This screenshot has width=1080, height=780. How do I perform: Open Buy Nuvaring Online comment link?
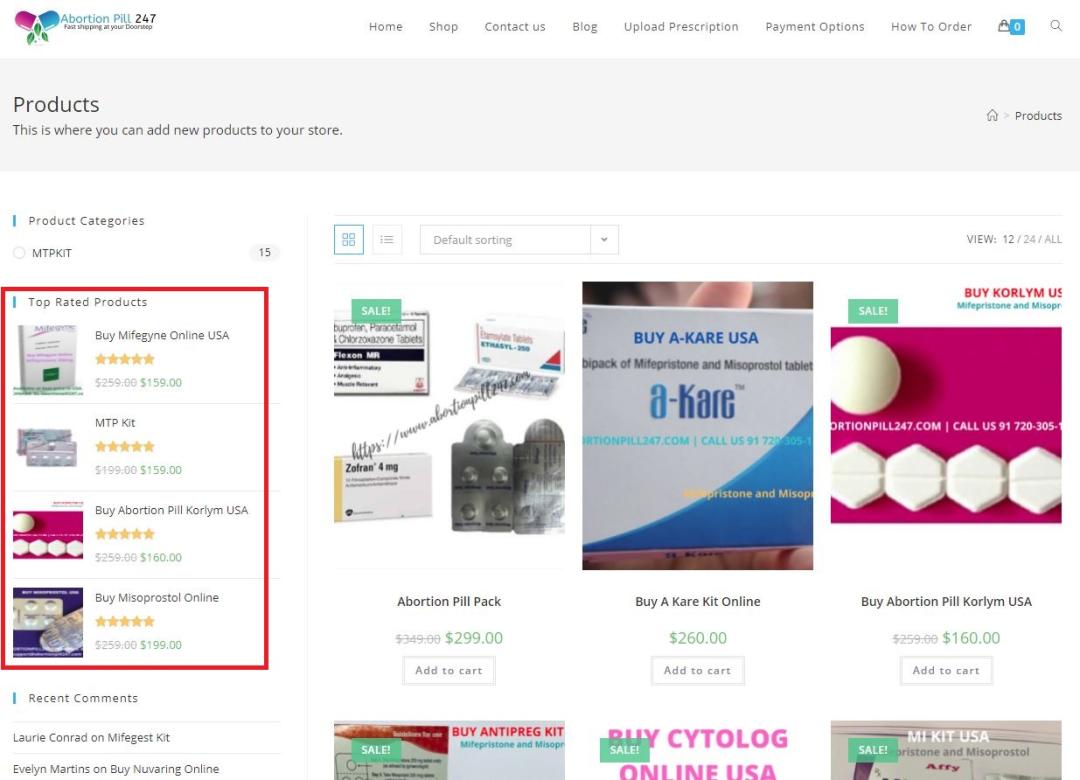[x=165, y=769]
